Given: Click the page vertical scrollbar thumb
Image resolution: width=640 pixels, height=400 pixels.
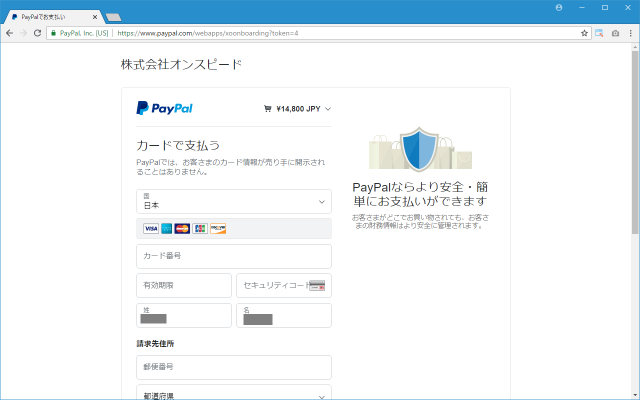Looking at the screenshot, I should [635, 142].
